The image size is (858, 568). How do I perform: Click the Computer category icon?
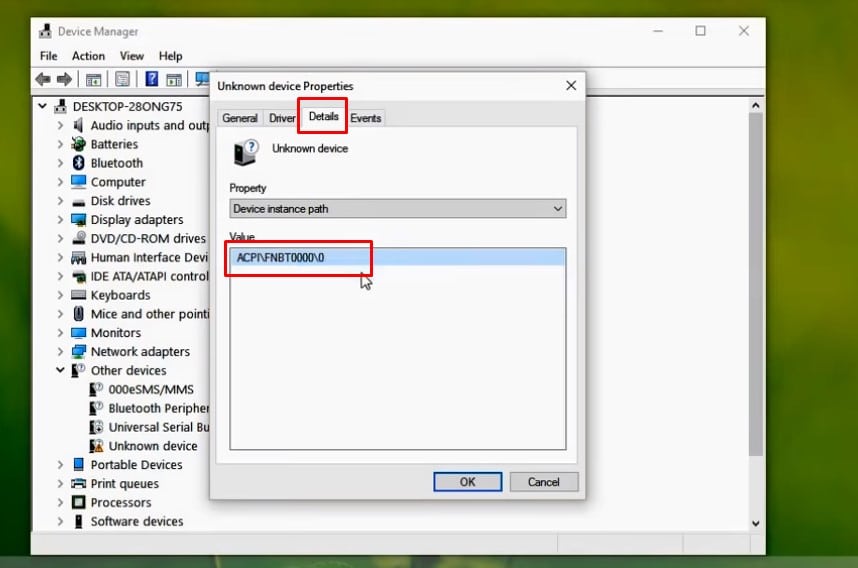click(x=79, y=182)
